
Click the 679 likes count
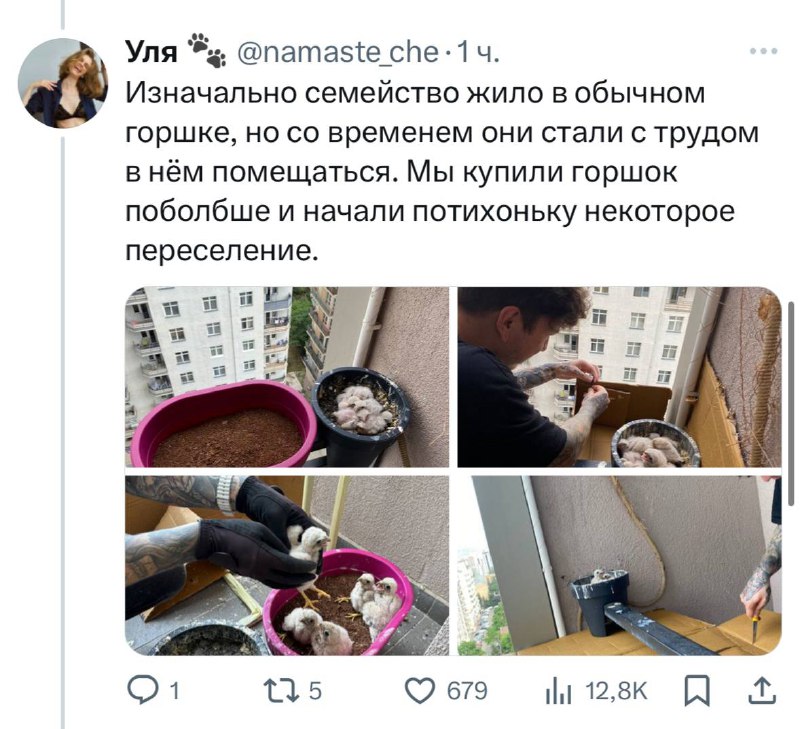pyautogui.click(x=467, y=691)
